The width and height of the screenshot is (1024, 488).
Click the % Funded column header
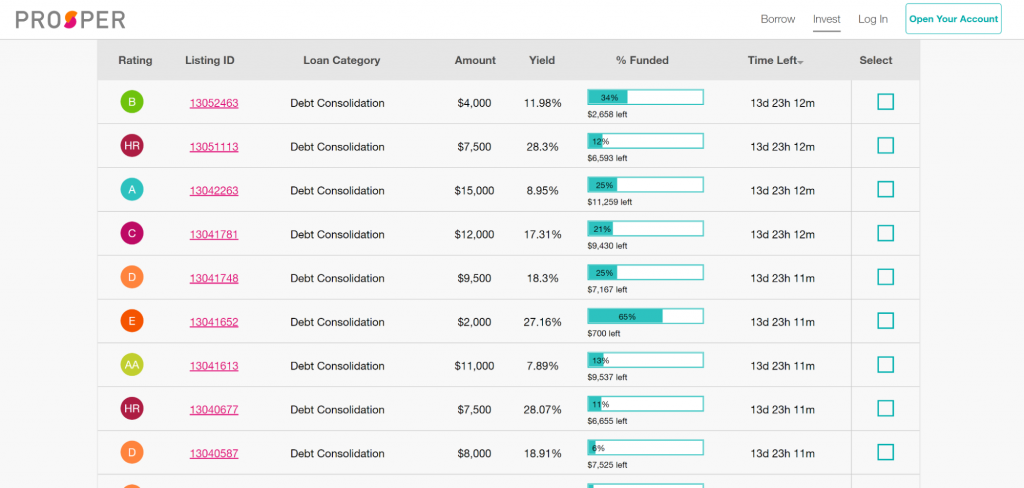643,60
